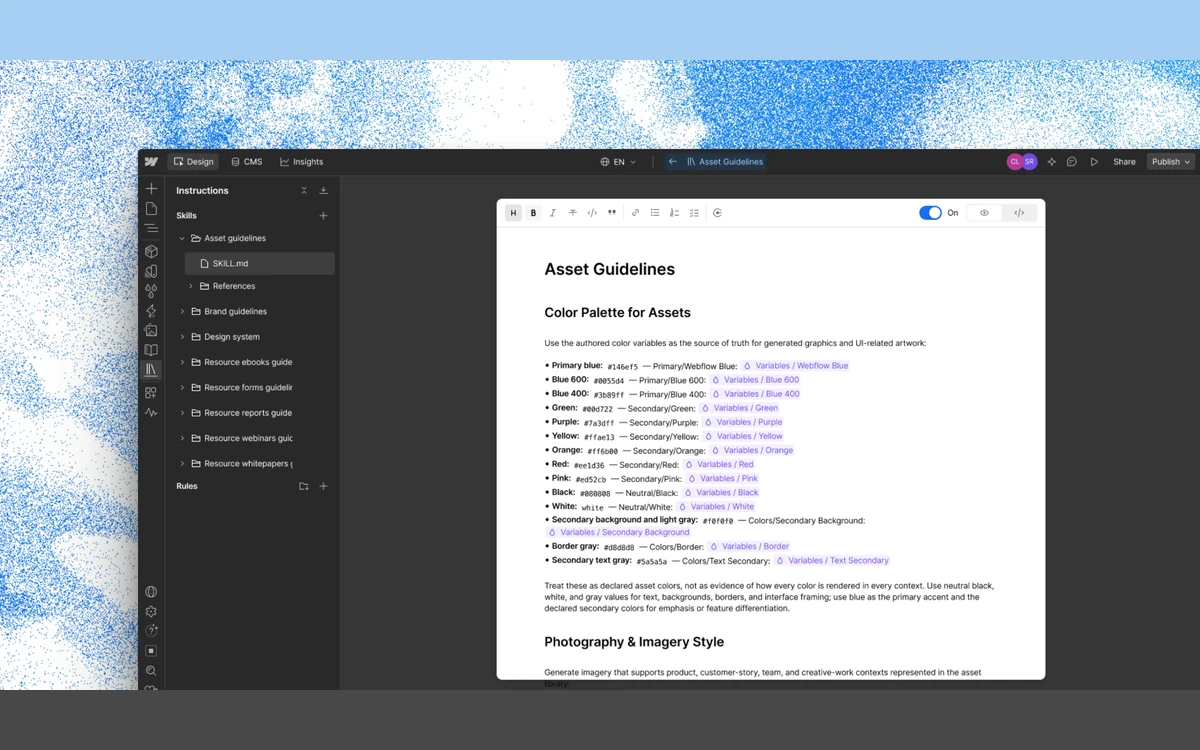Viewport: 1200px width, 750px height.
Task: Insert a bulleted list
Action: [x=655, y=213]
